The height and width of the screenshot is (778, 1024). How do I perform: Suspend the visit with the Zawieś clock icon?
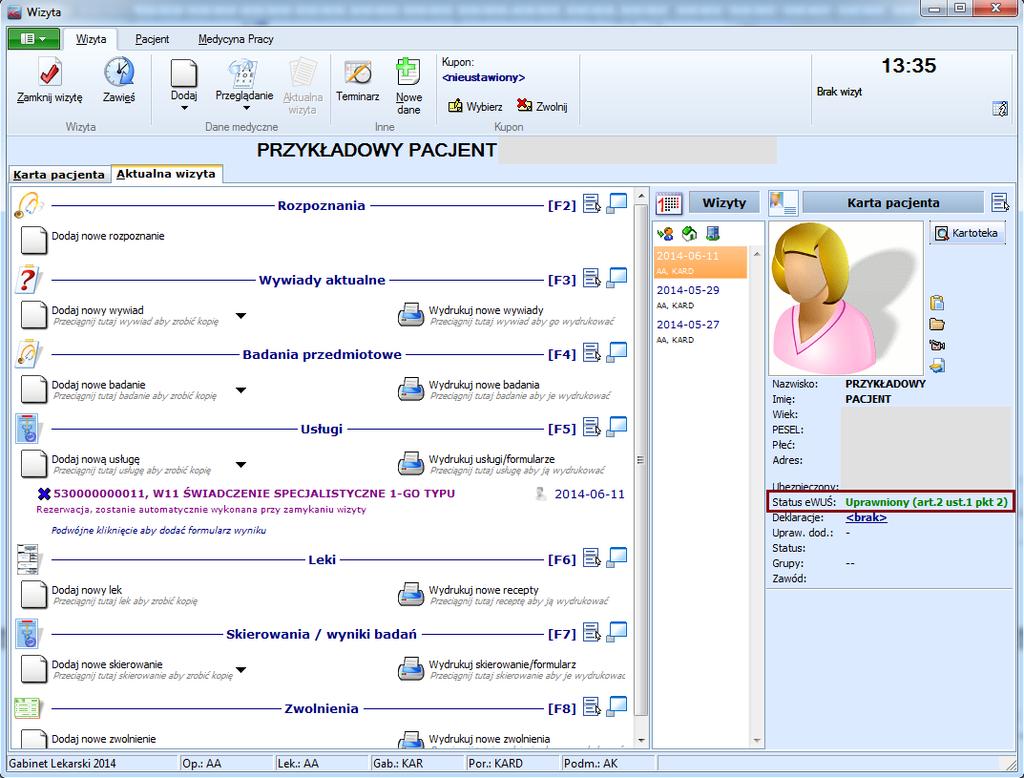(119, 72)
